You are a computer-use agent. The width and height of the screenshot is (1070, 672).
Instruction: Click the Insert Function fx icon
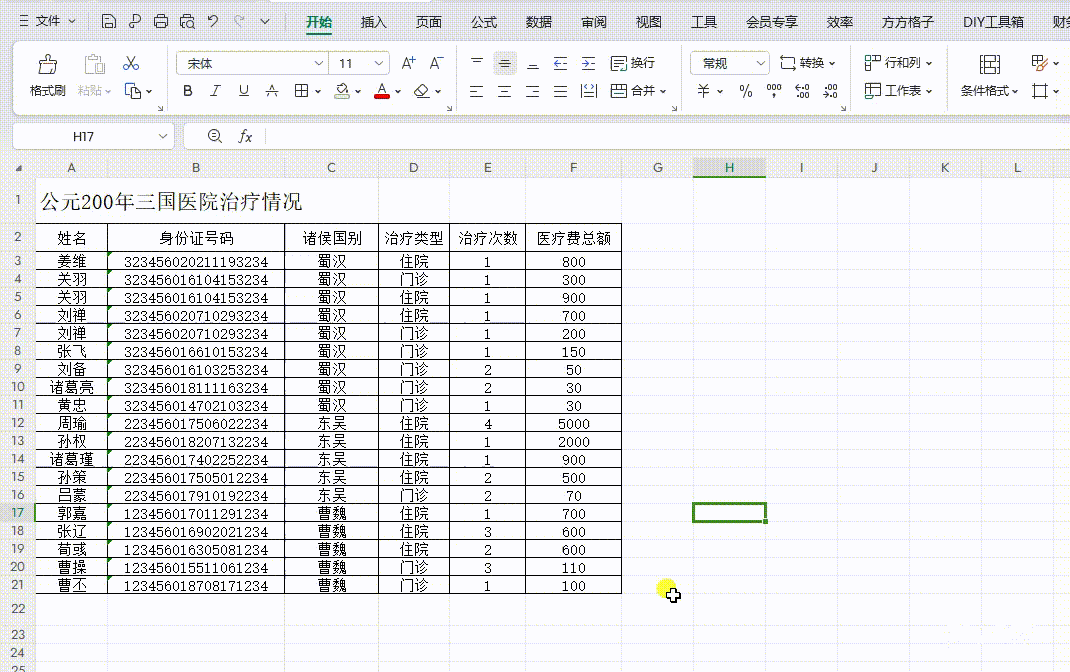(x=245, y=136)
